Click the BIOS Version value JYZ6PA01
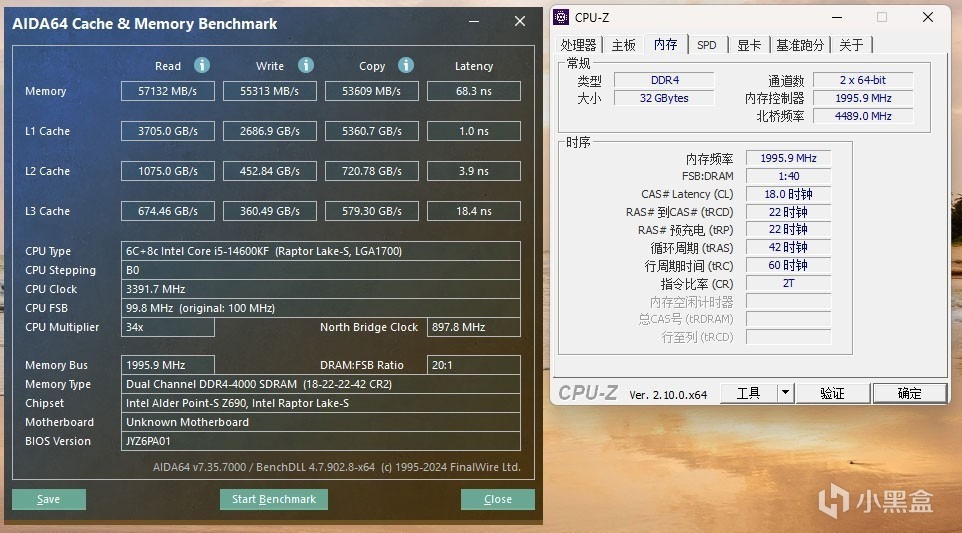Image resolution: width=962 pixels, height=533 pixels. point(321,441)
